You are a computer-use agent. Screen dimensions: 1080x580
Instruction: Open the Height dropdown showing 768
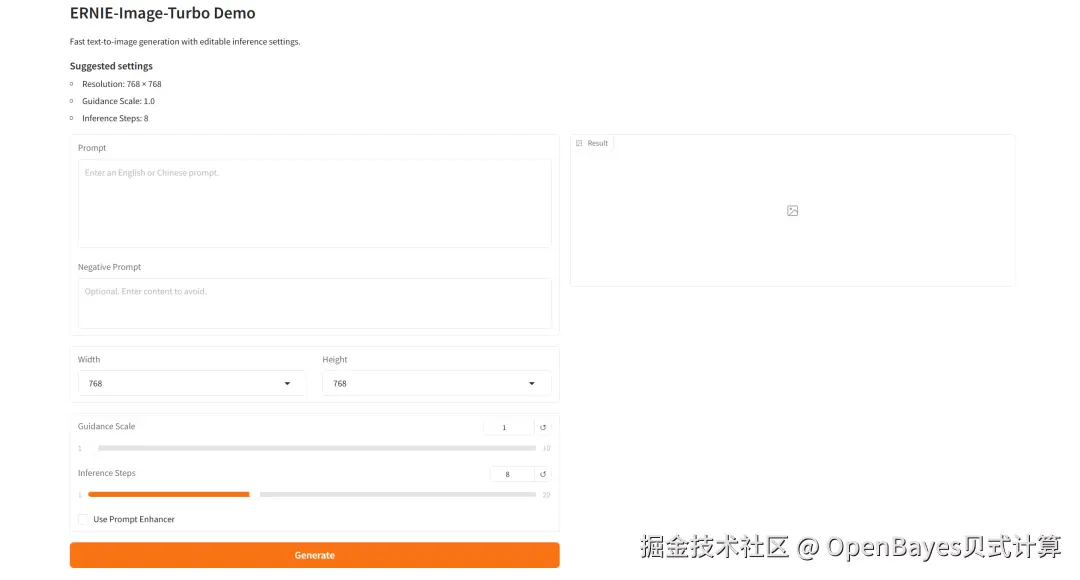point(436,383)
